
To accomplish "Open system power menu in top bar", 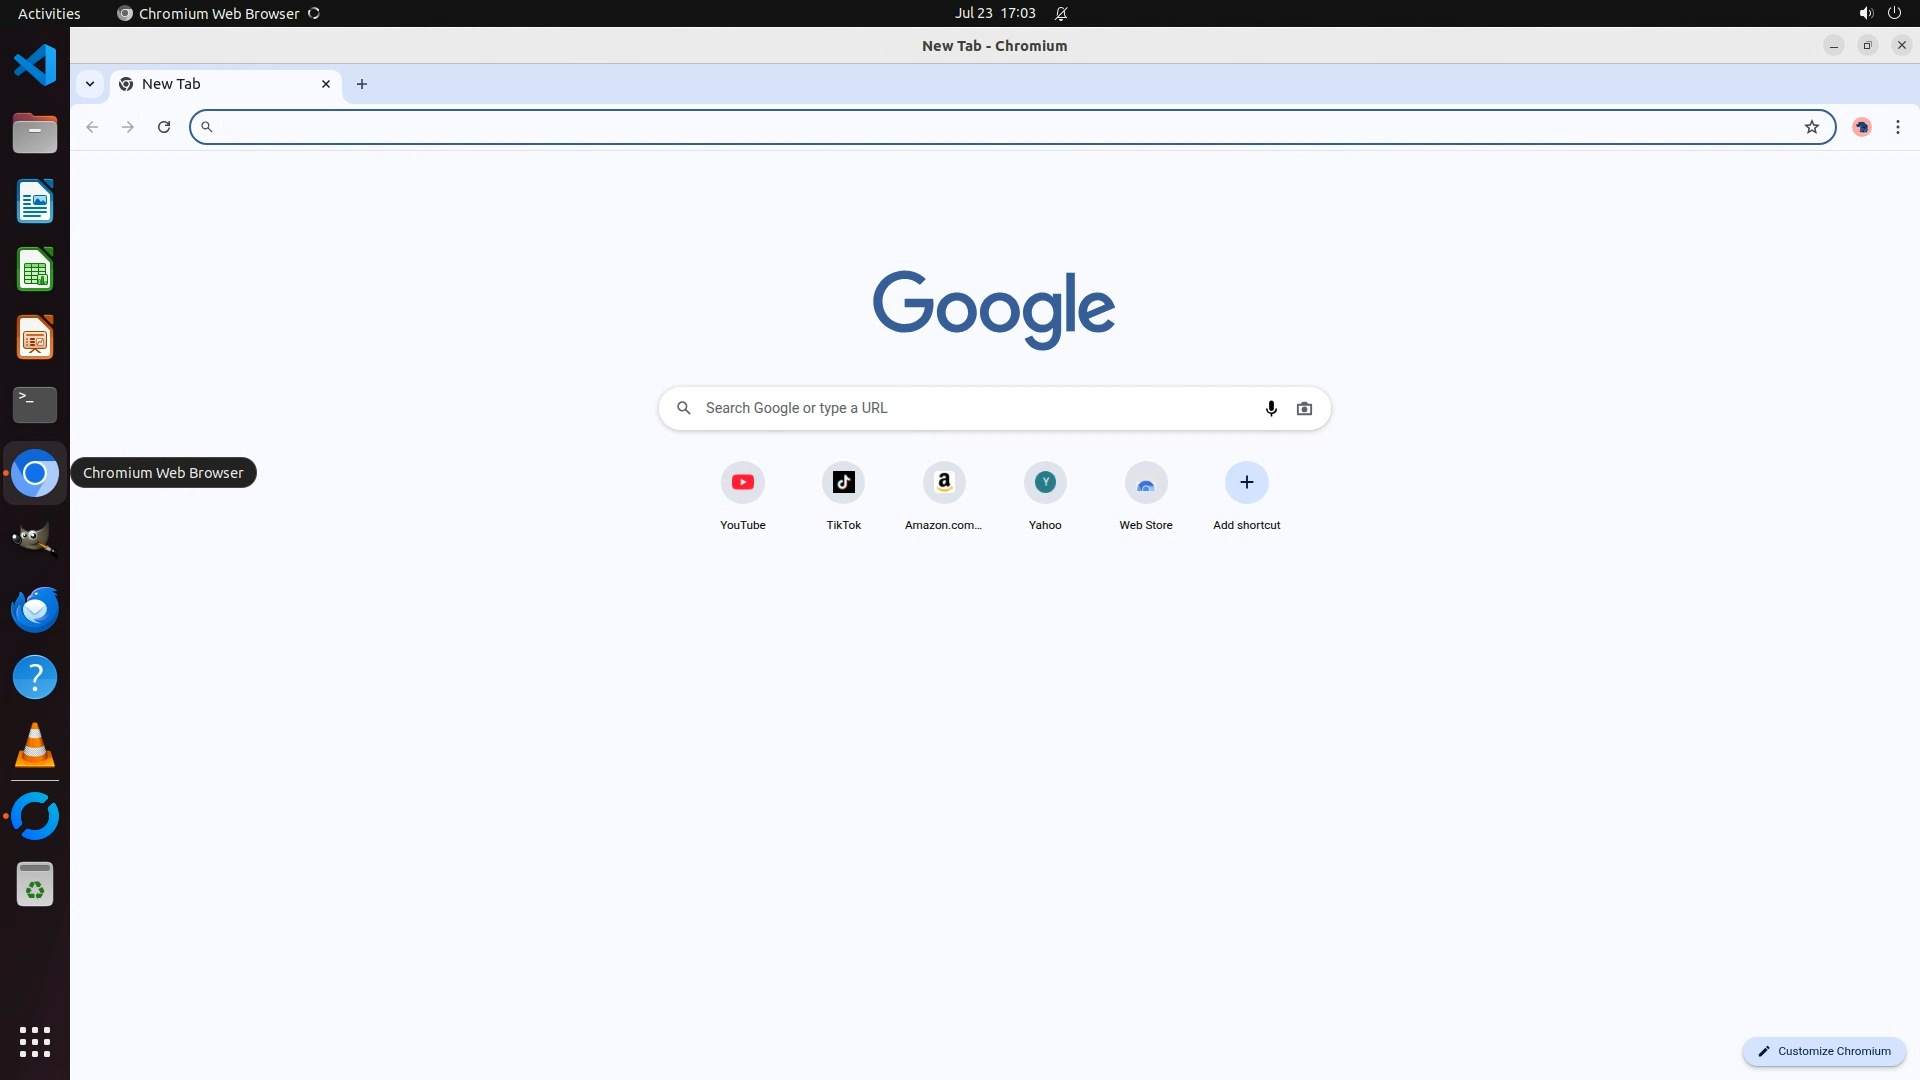I will (1893, 13).
